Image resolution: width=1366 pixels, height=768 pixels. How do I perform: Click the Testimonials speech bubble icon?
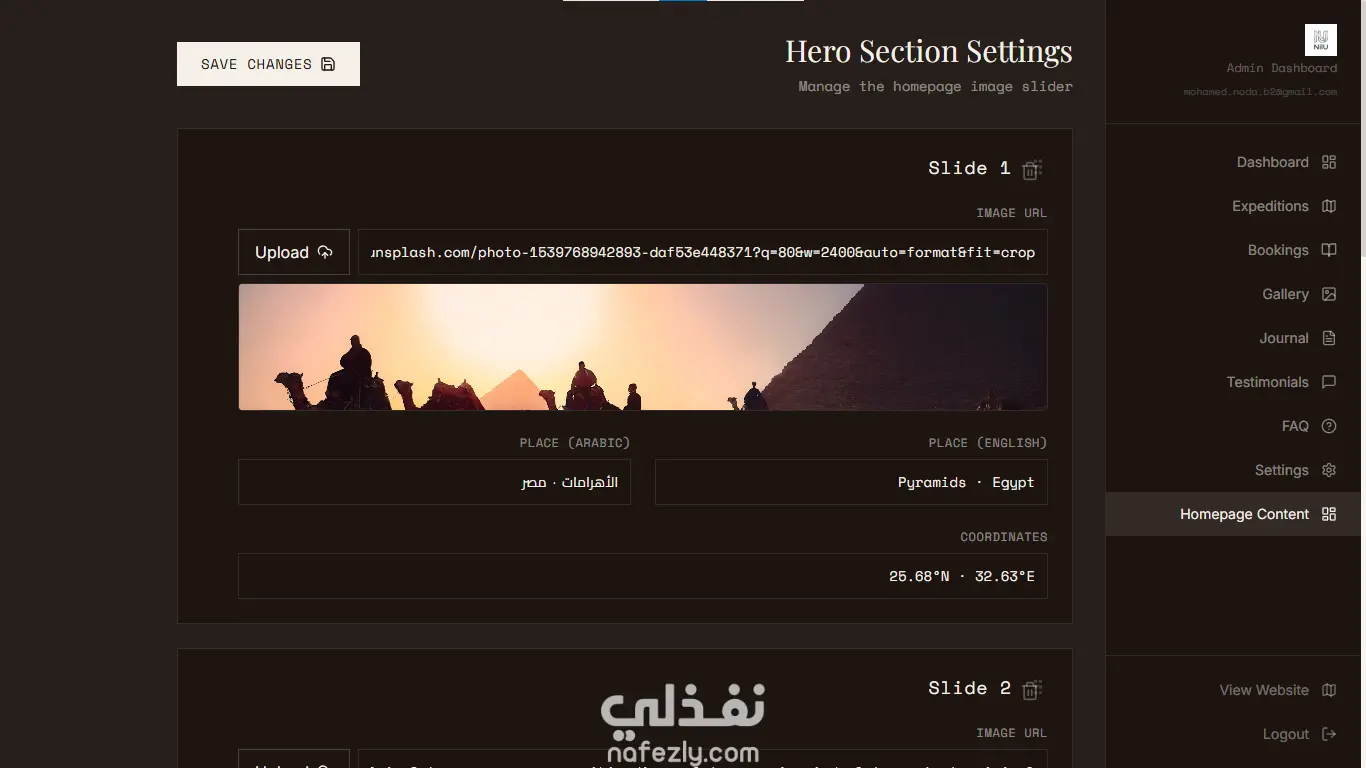1329,382
